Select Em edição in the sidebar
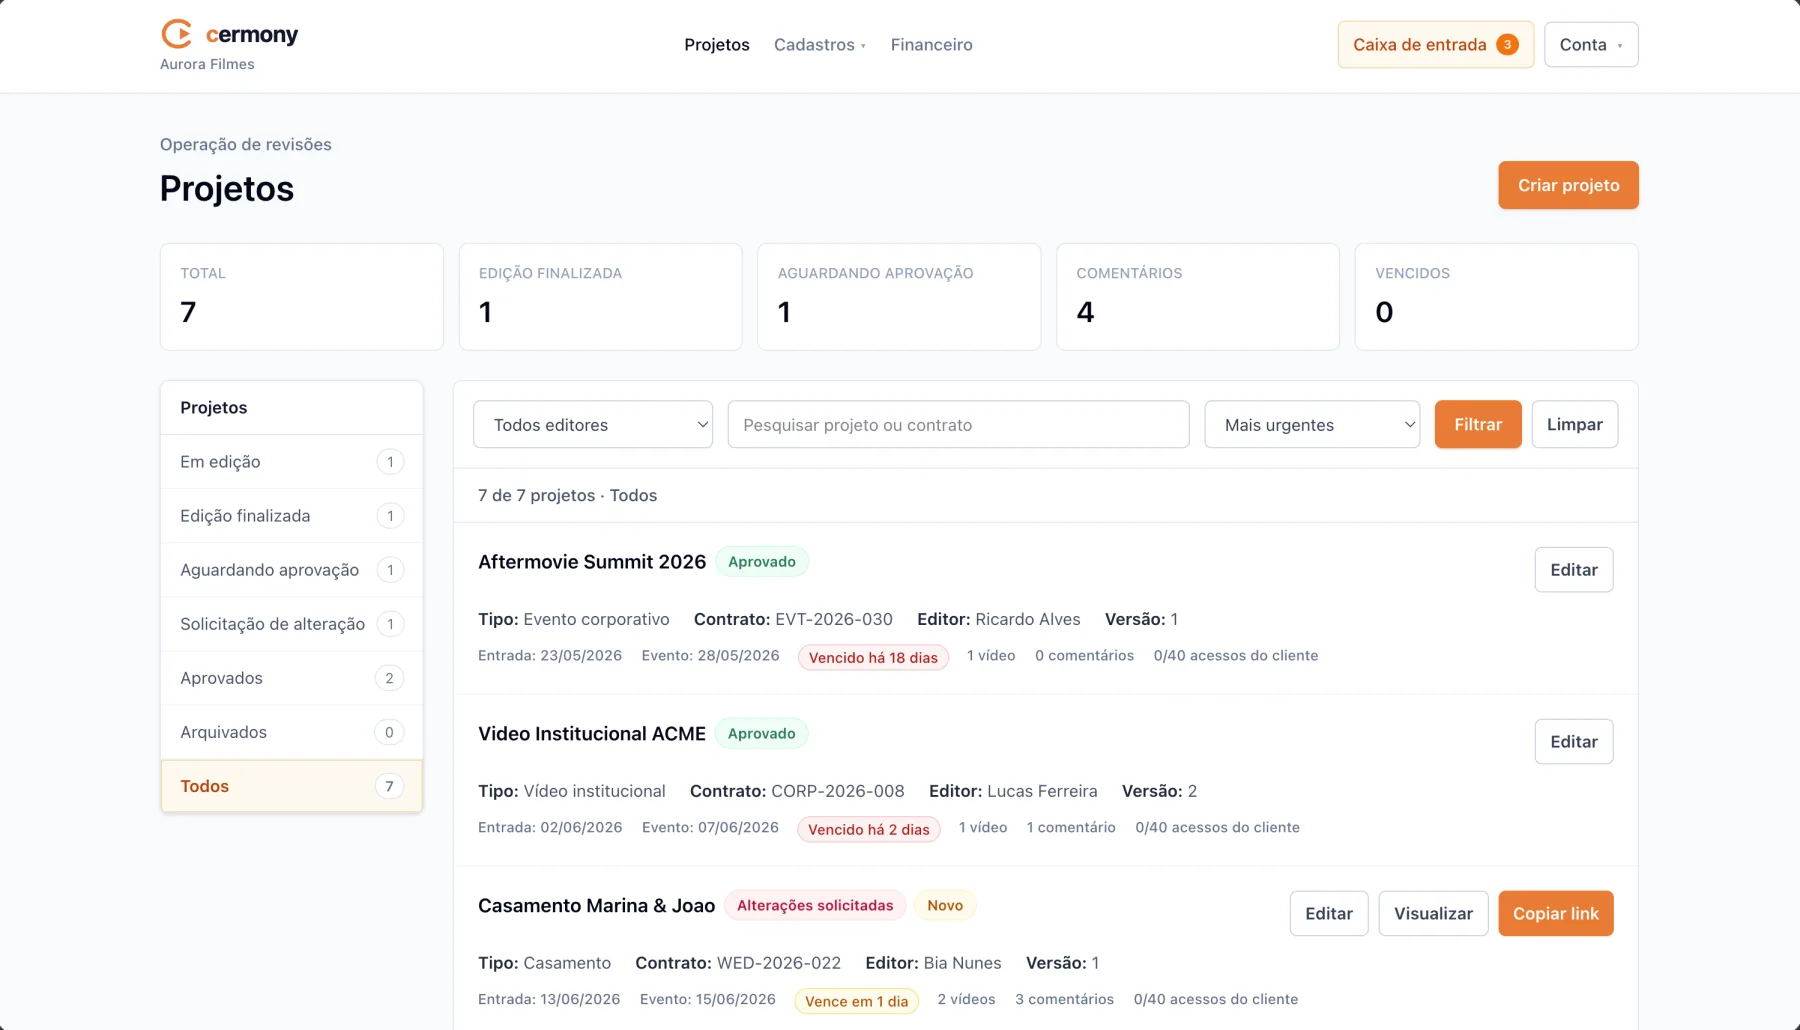Screen dimensions: 1800x1030 coord(291,461)
